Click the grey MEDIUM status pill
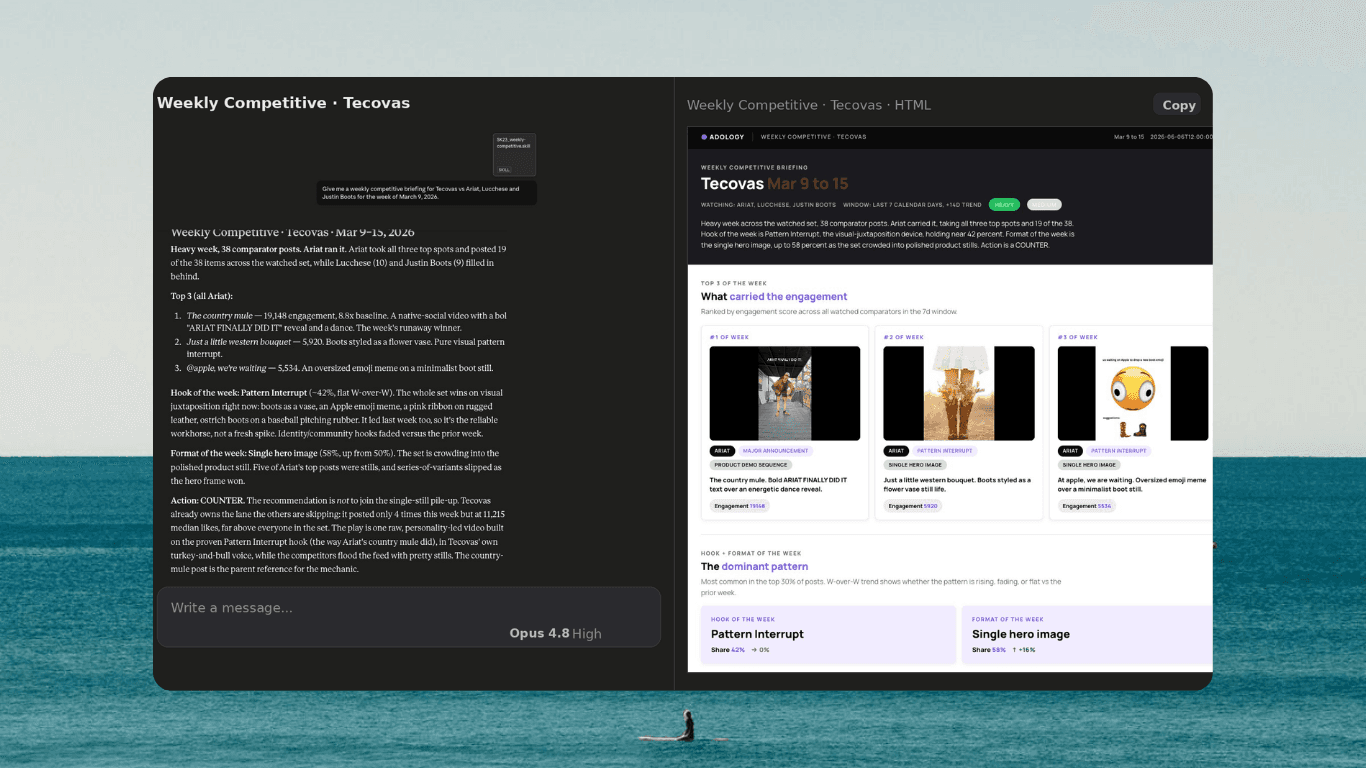Screen dimensions: 1366x768 pos(1044,205)
